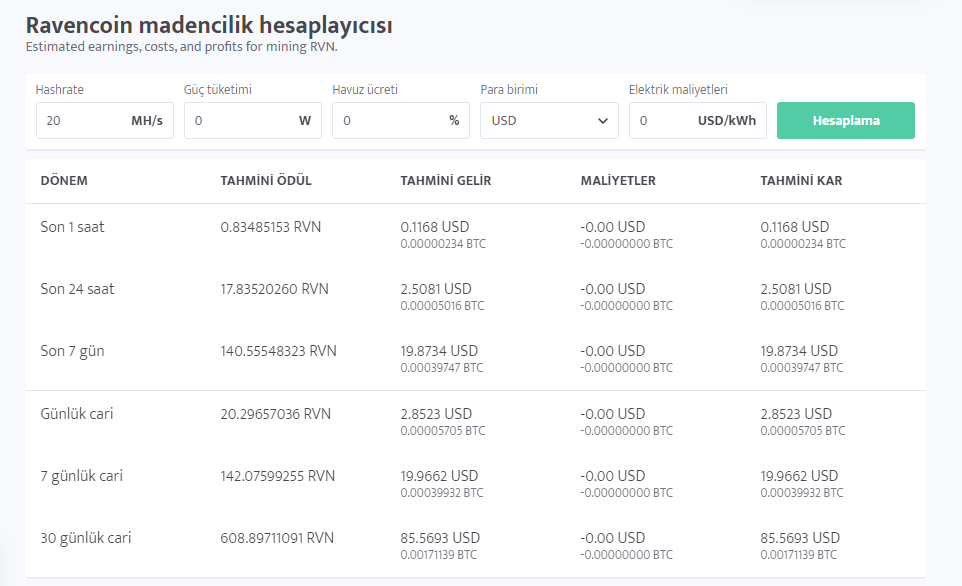Image resolution: width=962 pixels, height=586 pixels.
Task: Focus the Havuz ücreti input field
Action: 401,120
